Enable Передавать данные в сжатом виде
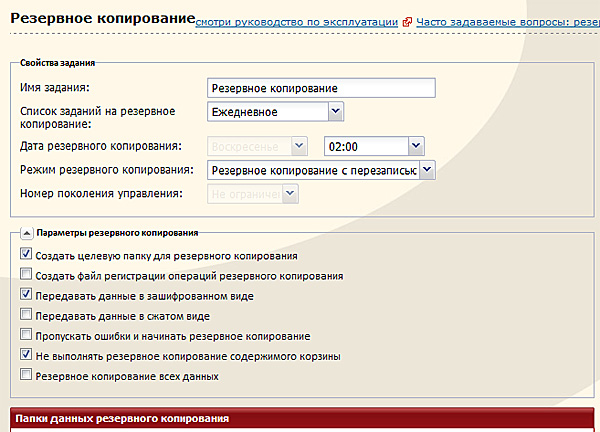This screenshot has width=600, height=432. click(x=26, y=316)
